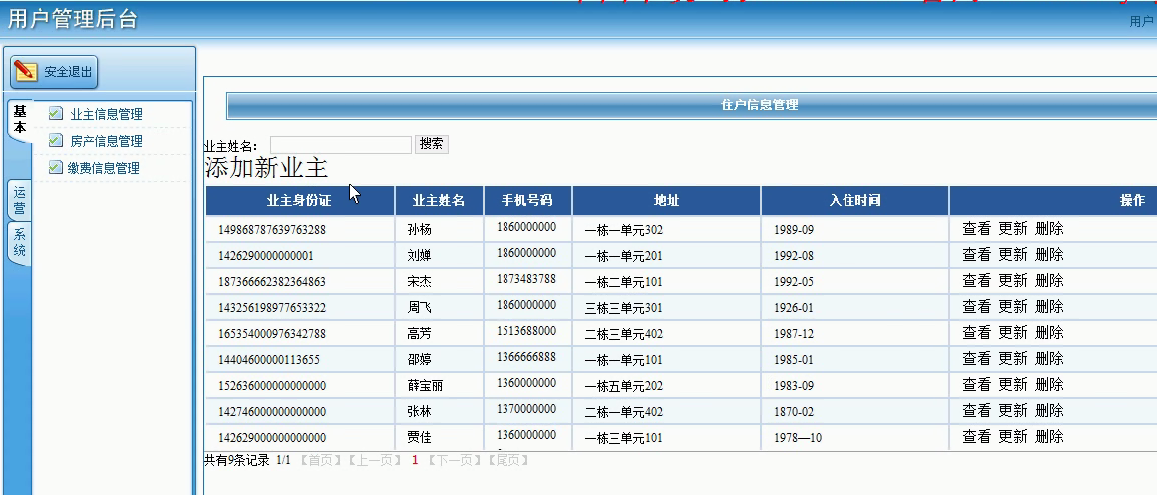Image resolution: width=1157 pixels, height=495 pixels.
Task: Select page number 1 in pagination
Action: coord(415,460)
